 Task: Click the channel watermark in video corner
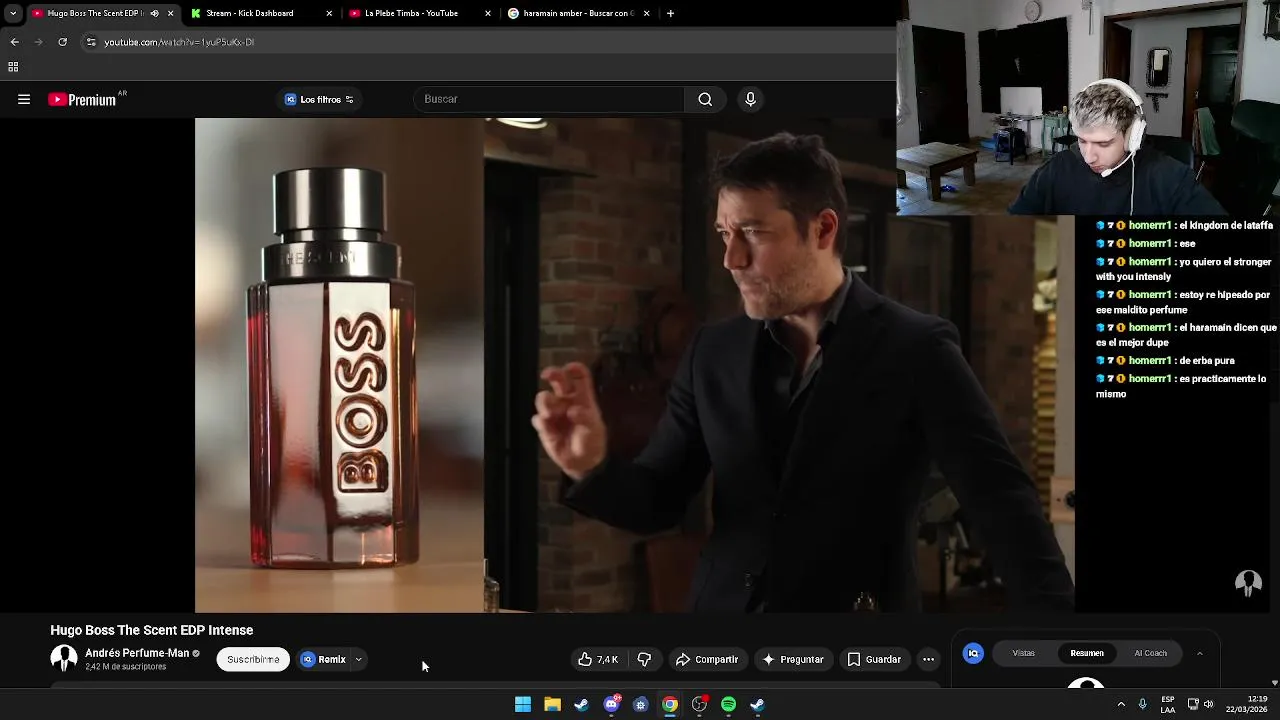[x=1248, y=582]
